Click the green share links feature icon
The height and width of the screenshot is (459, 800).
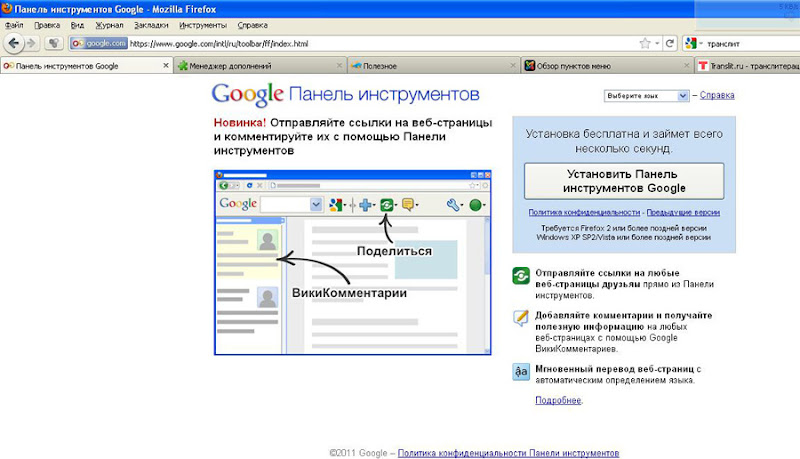[x=521, y=276]
